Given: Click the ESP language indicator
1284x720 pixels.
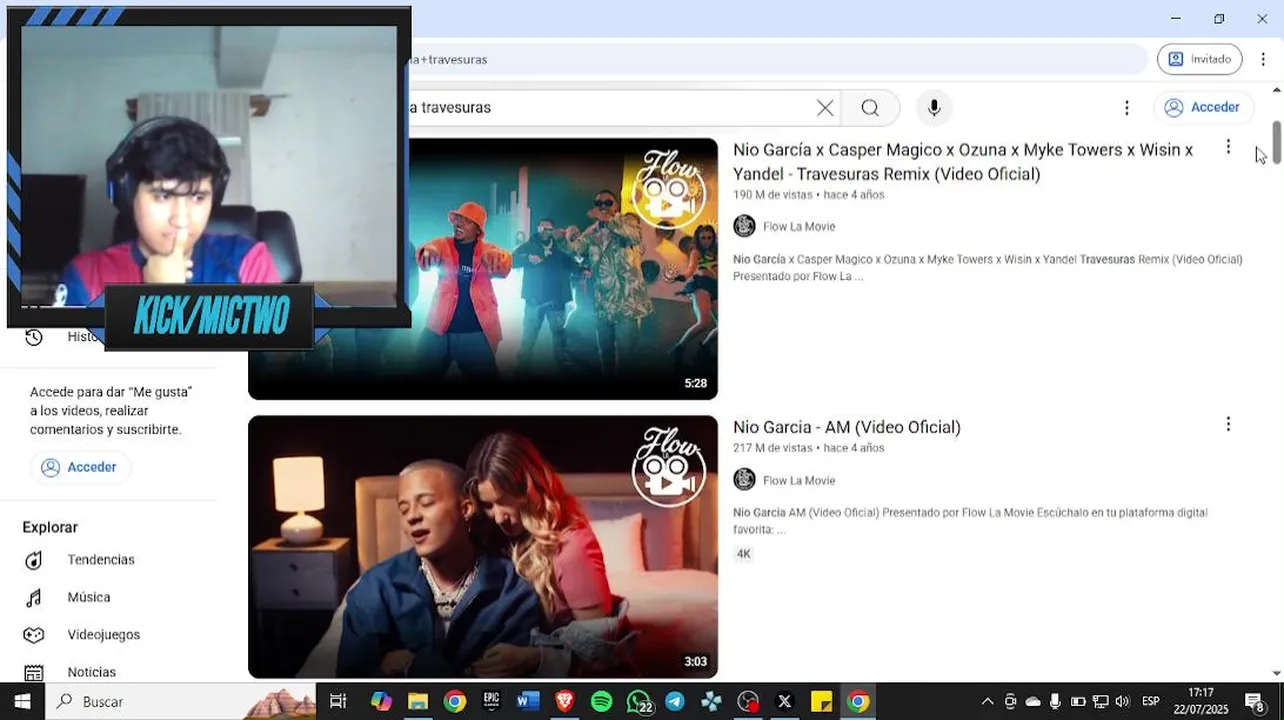Looking at the screenshot, I should click(1151, 701).
